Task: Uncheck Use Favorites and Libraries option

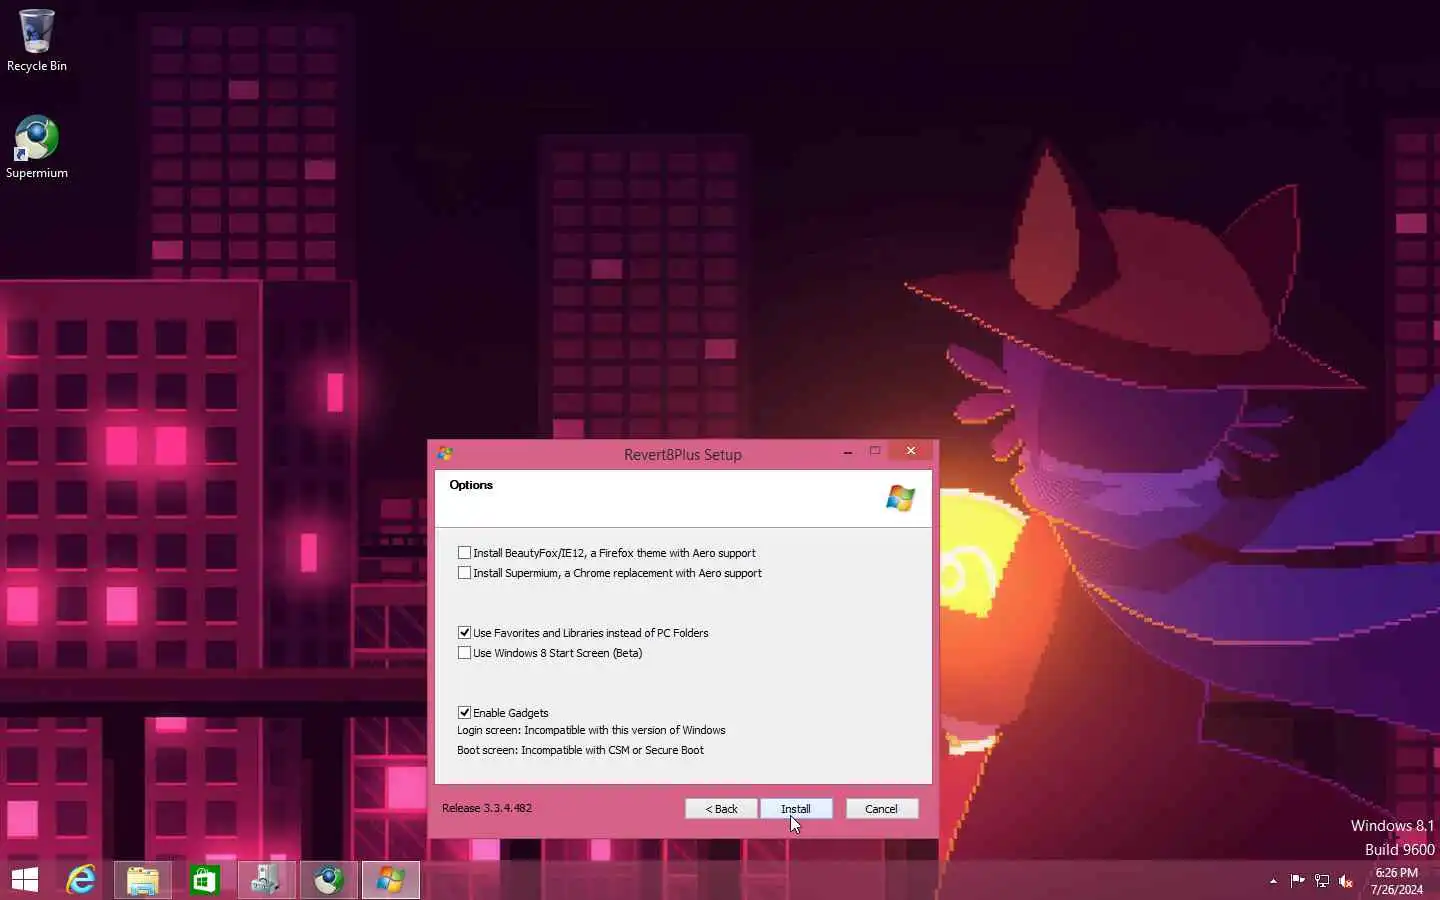Action: pyautogui.click(x=464, y=632)
